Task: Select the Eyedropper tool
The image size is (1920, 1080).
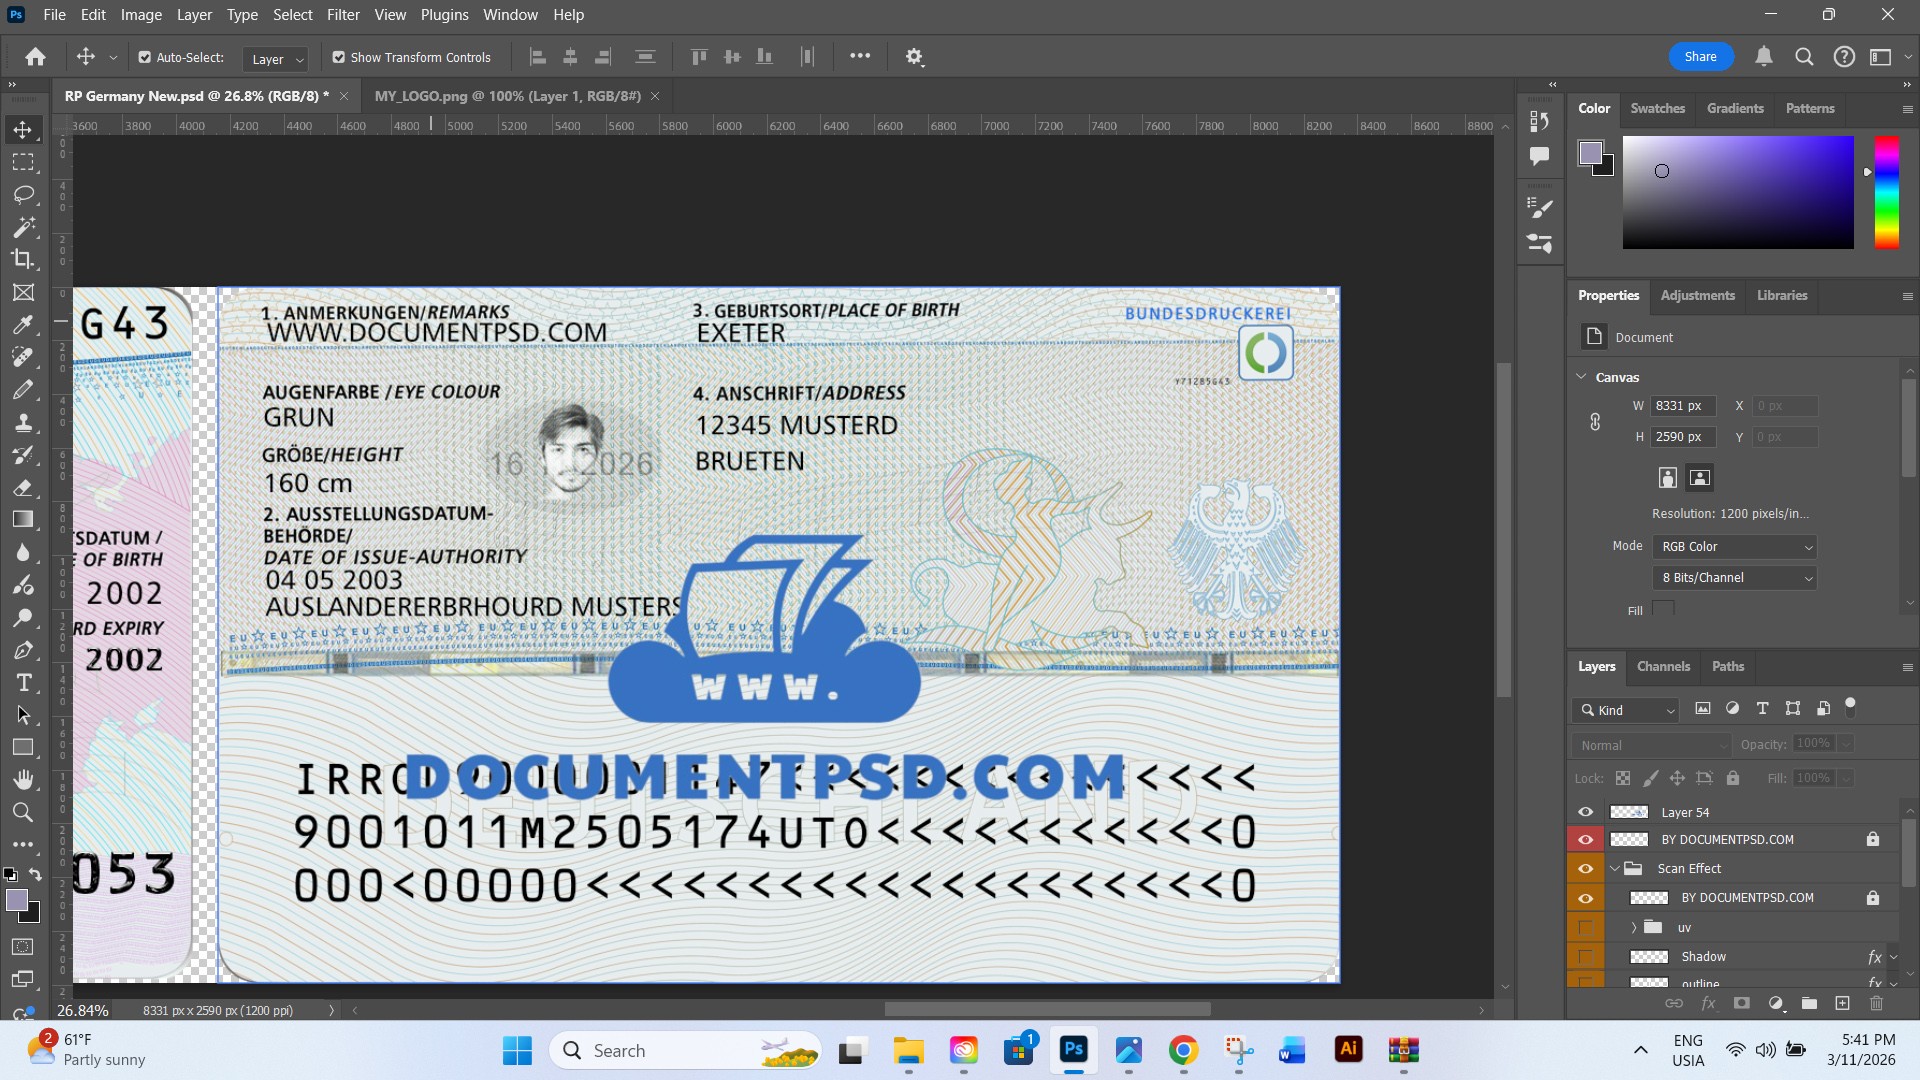Action: point(23,325)
